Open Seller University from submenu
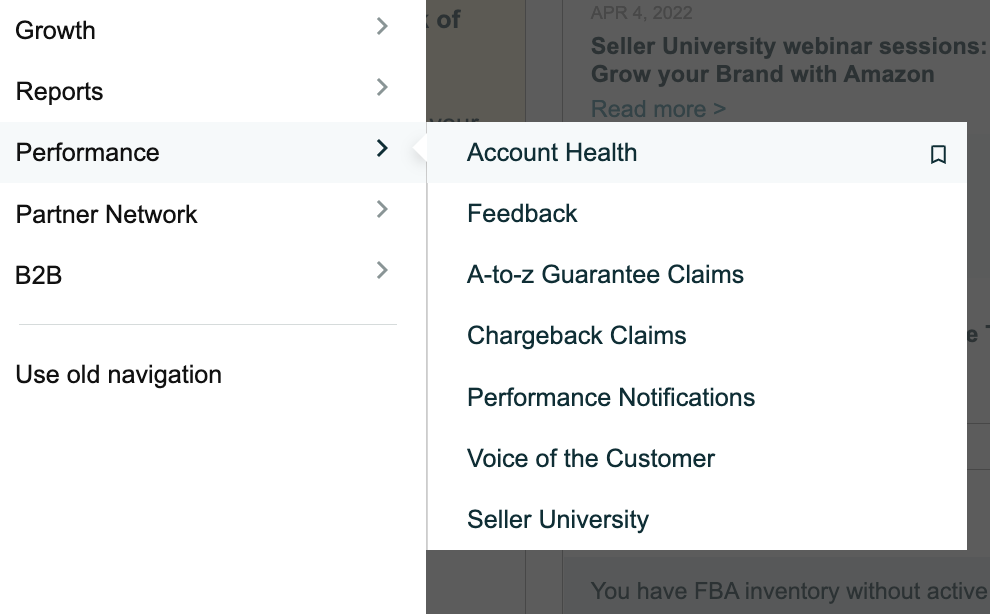This screenshot has width=990, height=614. click(557, 520)
